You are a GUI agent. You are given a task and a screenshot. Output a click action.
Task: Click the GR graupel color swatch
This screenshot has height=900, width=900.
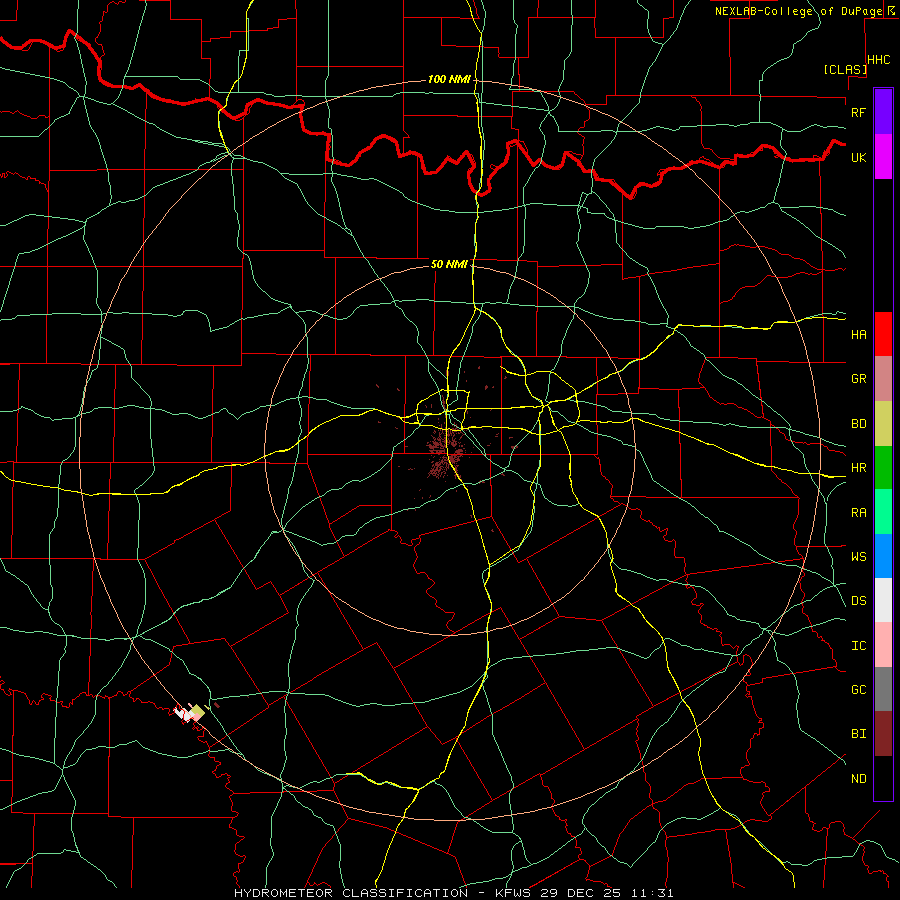click(883, 379)
